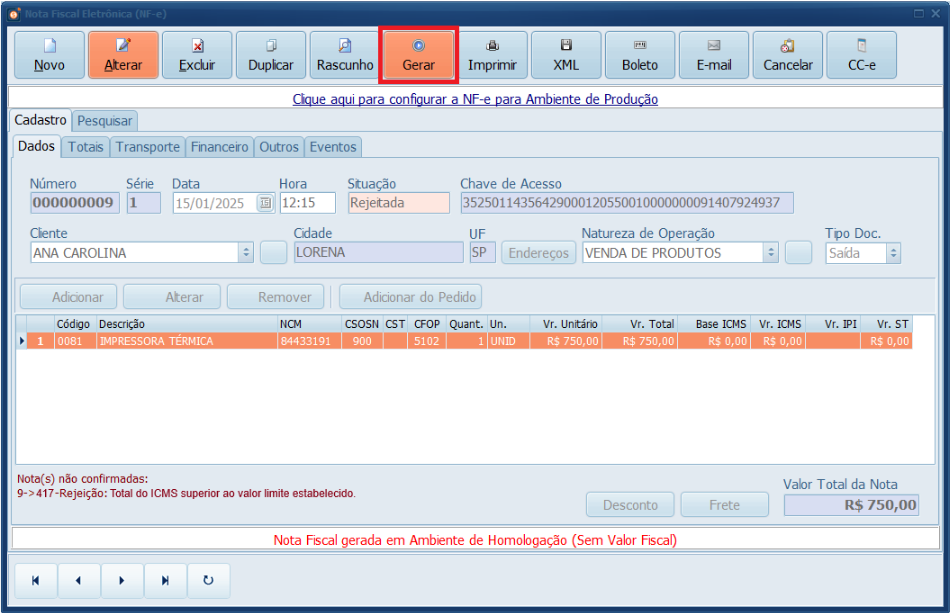This screenshot has height=613, width=951.
Task: Open the Cliente dropdown
Action: click(x=248, y=252)
